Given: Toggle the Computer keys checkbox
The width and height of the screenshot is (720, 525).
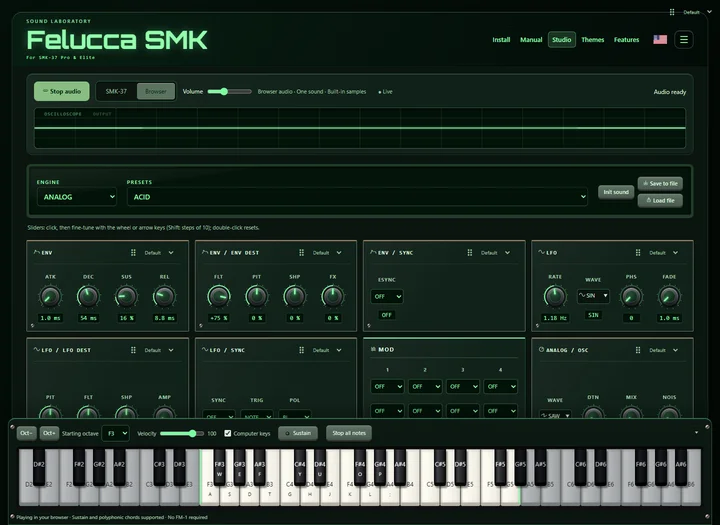Looking at the screenshot, I should [227, 433].
